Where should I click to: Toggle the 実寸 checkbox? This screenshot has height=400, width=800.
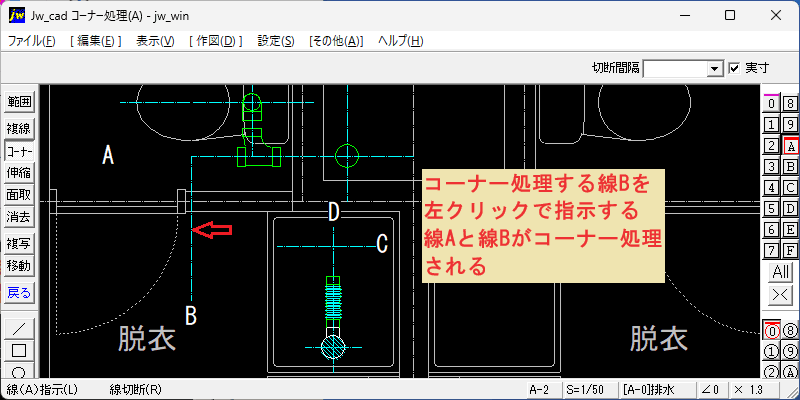[x=734, y=68]
